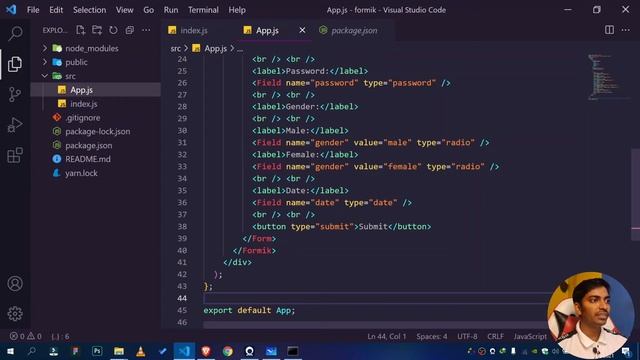Change indentation via Spaces: 4
640x360 pixels.
(432, 336)
